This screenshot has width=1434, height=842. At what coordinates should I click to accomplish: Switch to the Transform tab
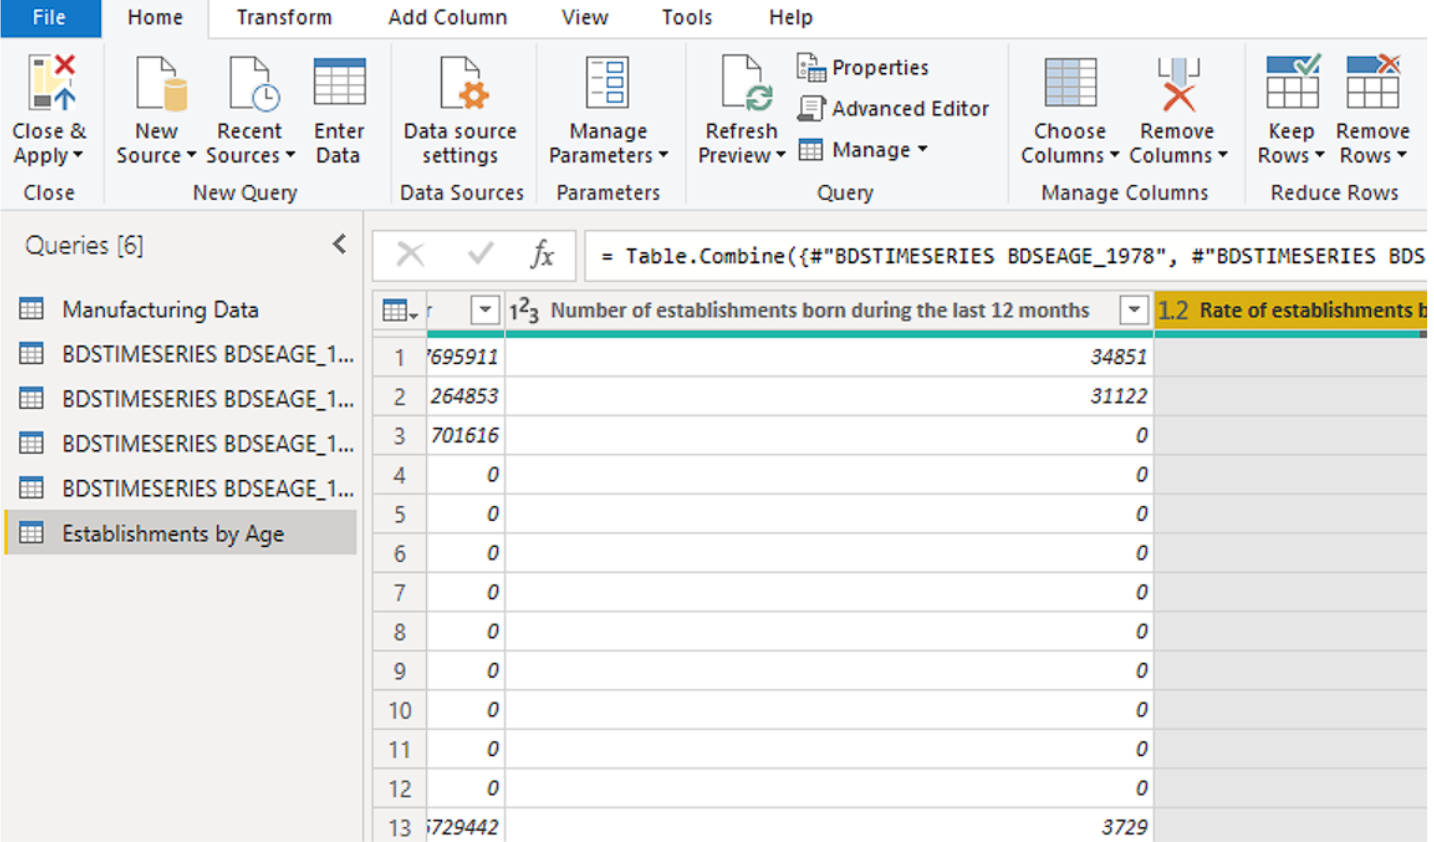(284, 18)
